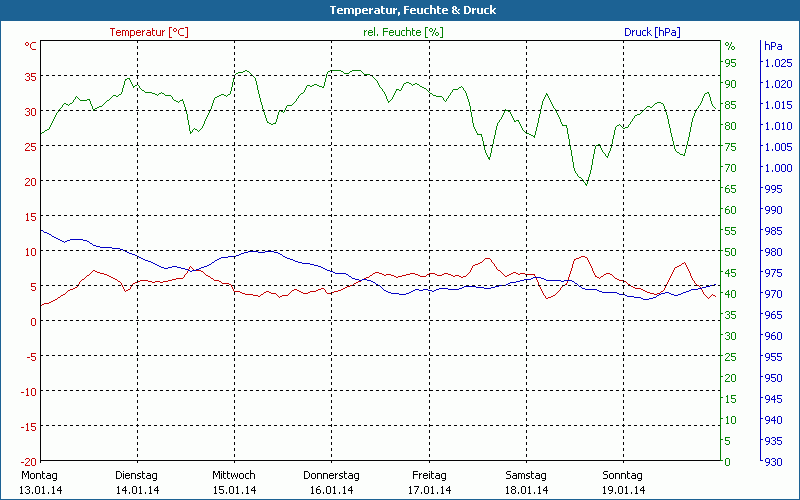800x500 pixels.
Task: Click the '1.020' tick on the pressure axis
Action: click(779, 84)
